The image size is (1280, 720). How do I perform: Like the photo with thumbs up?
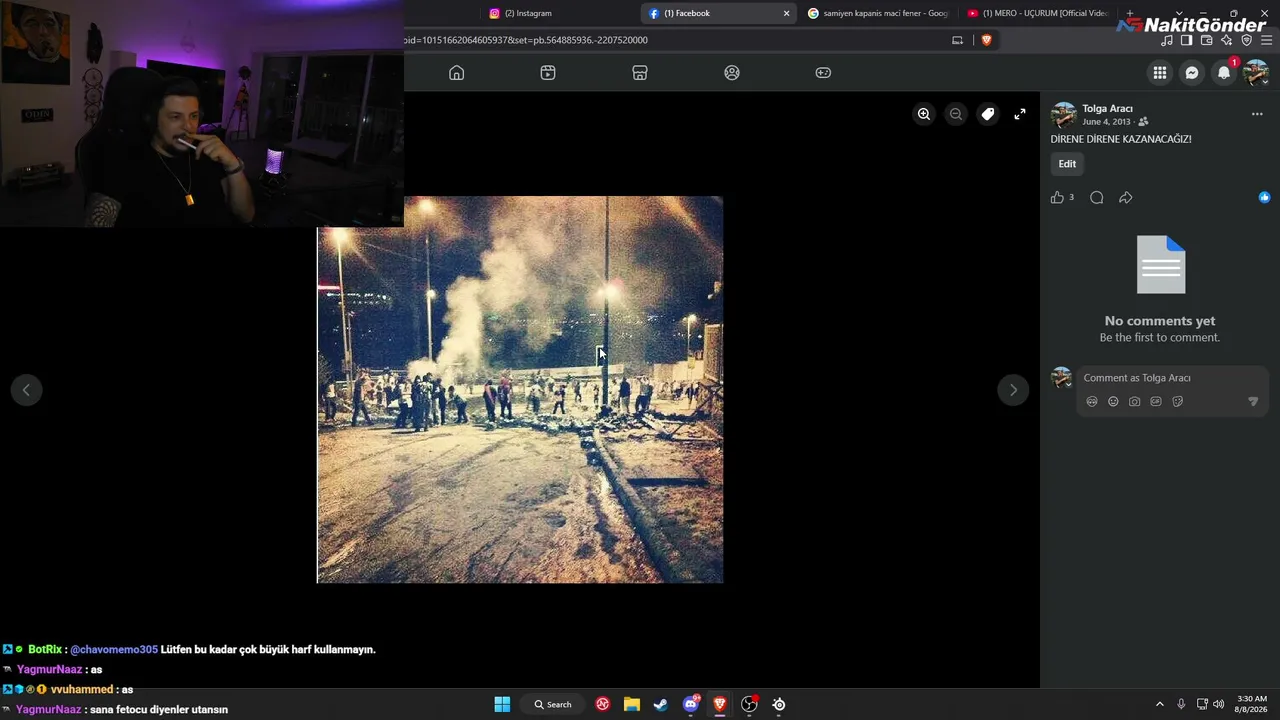click(1057, 198)
